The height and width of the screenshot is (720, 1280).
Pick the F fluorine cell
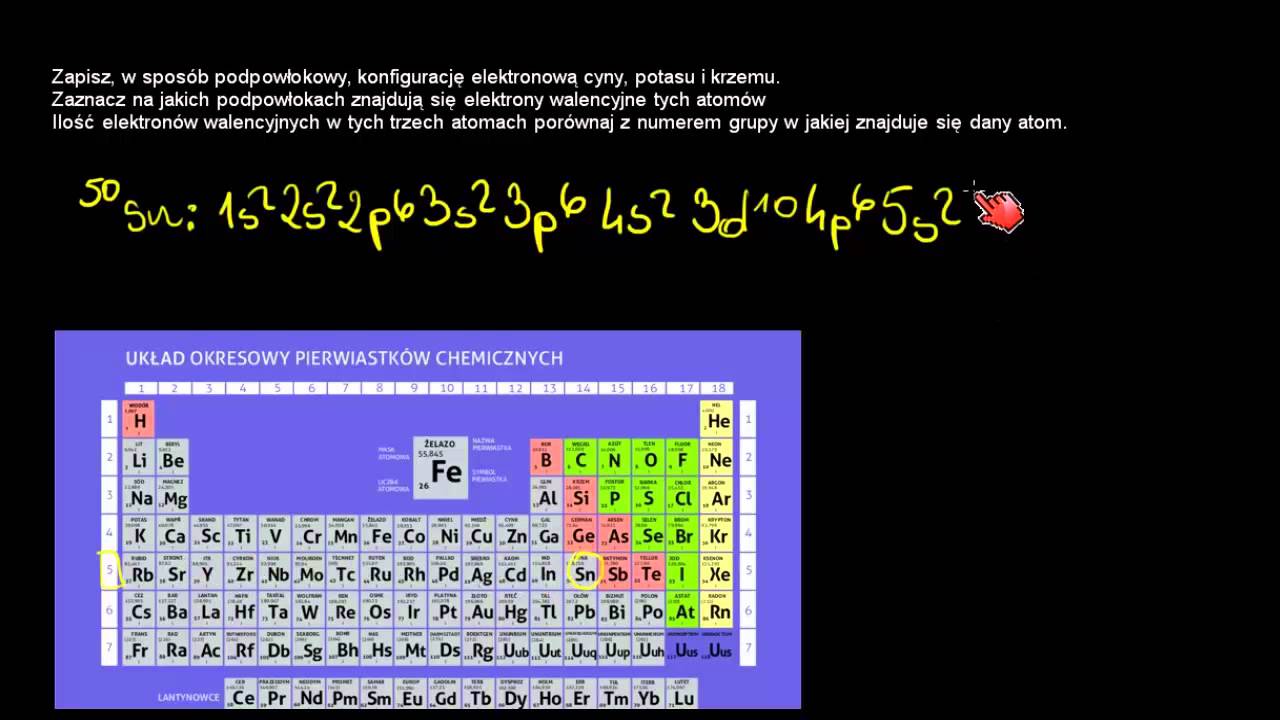point(684,457)
